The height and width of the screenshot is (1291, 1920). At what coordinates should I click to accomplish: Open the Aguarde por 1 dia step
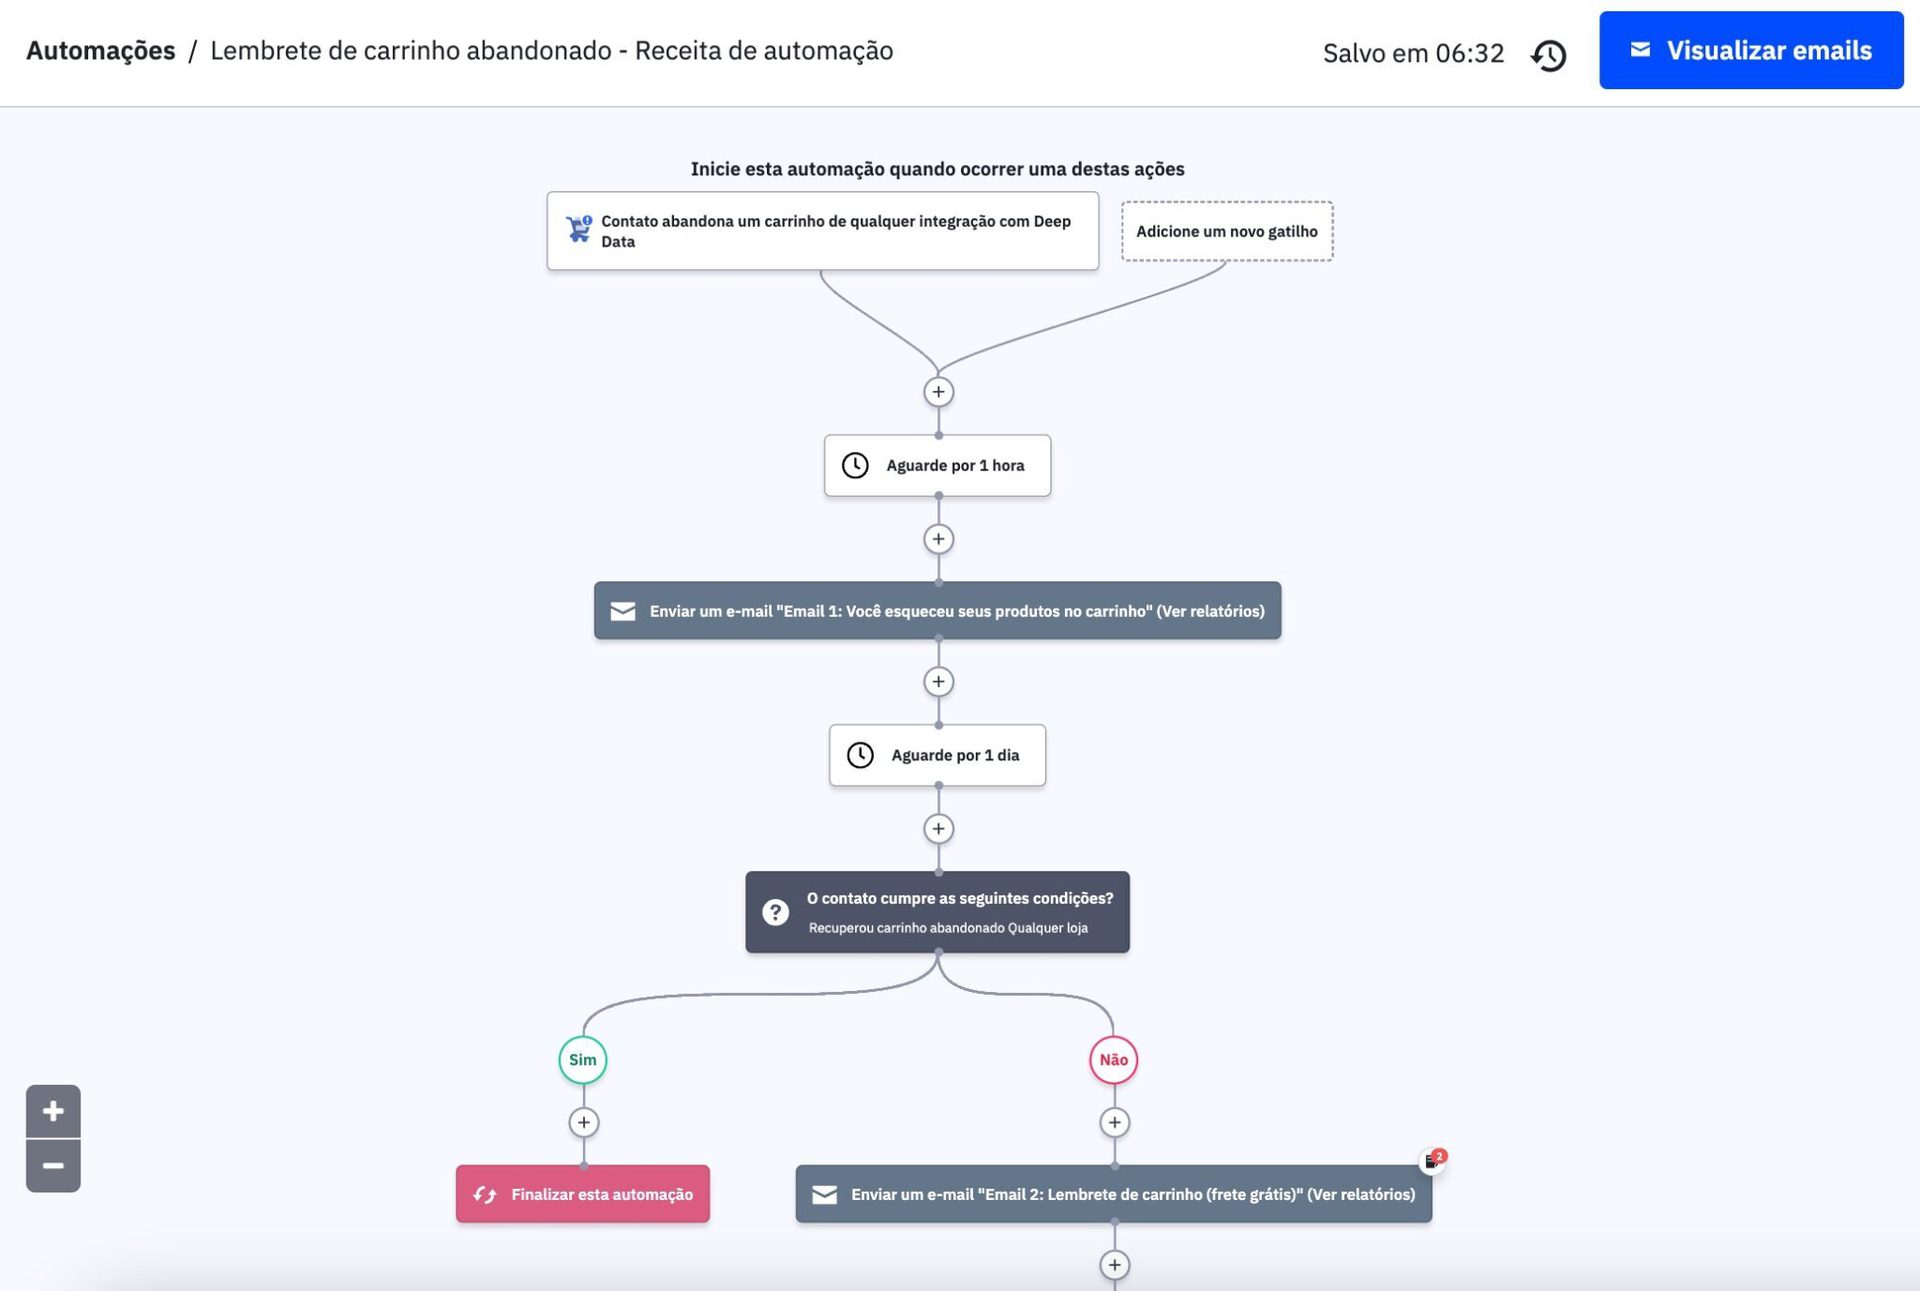click(937, 755)
